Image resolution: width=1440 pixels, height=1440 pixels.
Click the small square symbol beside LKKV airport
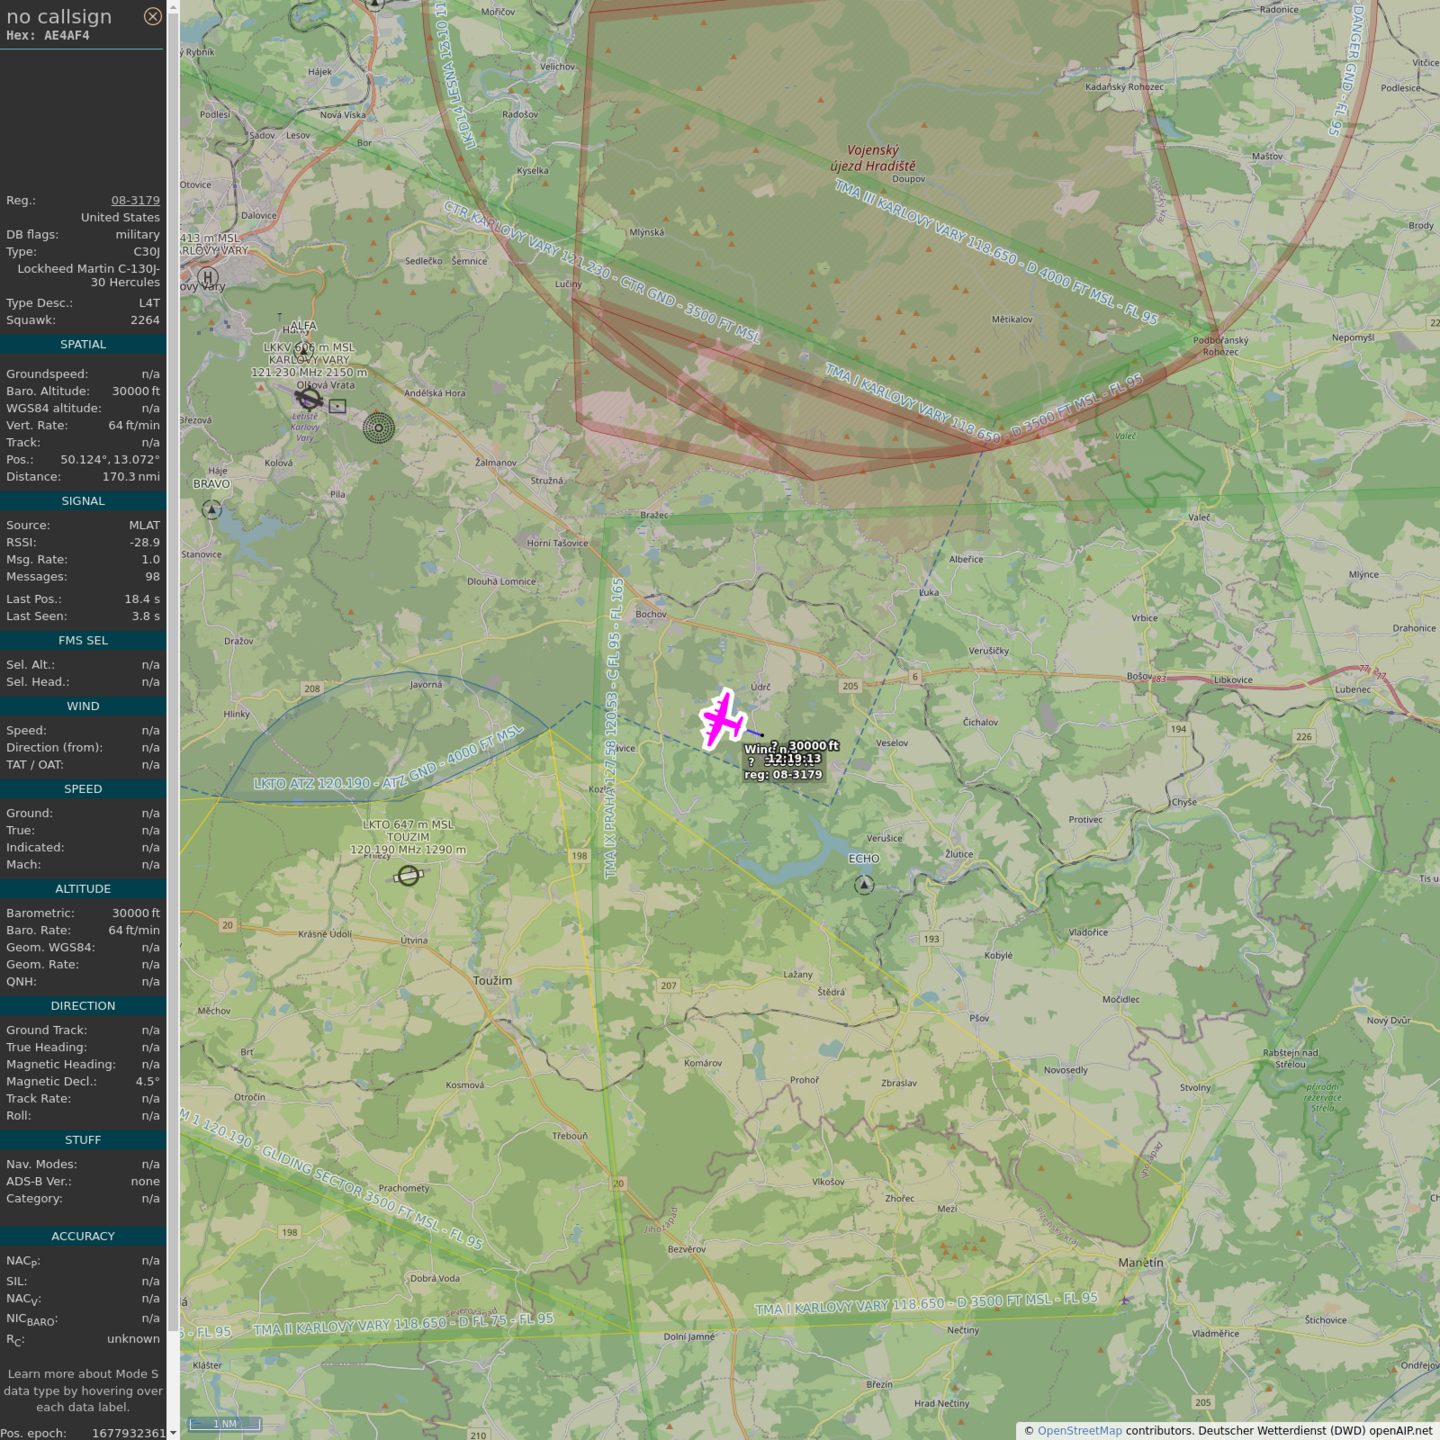pos(338,406)
